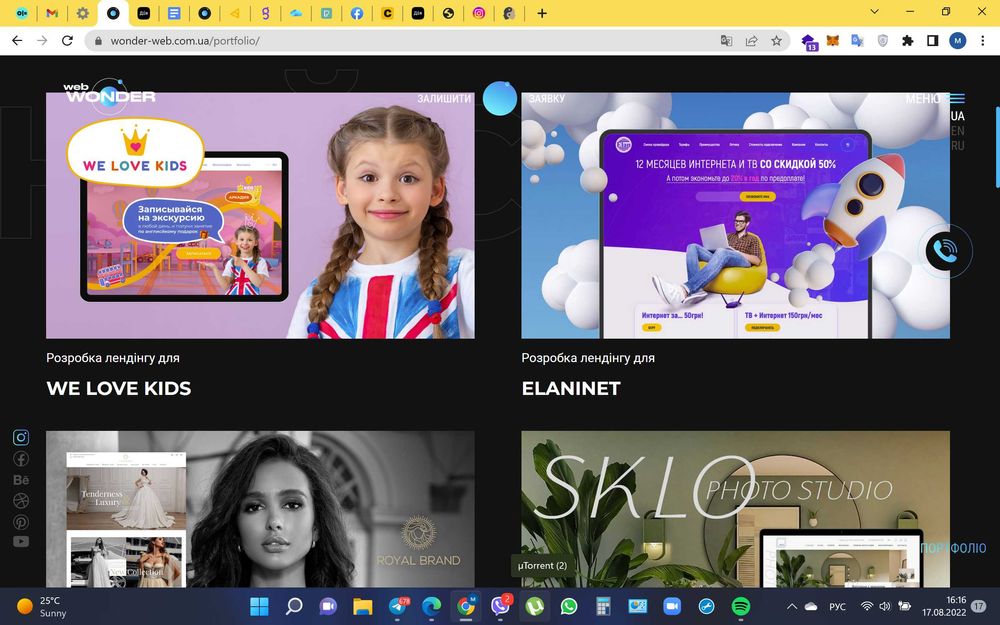Open Telegram from the taskbar
Image resolution: width=1000 pixels, height=625 pixels.
click(399, 606)
